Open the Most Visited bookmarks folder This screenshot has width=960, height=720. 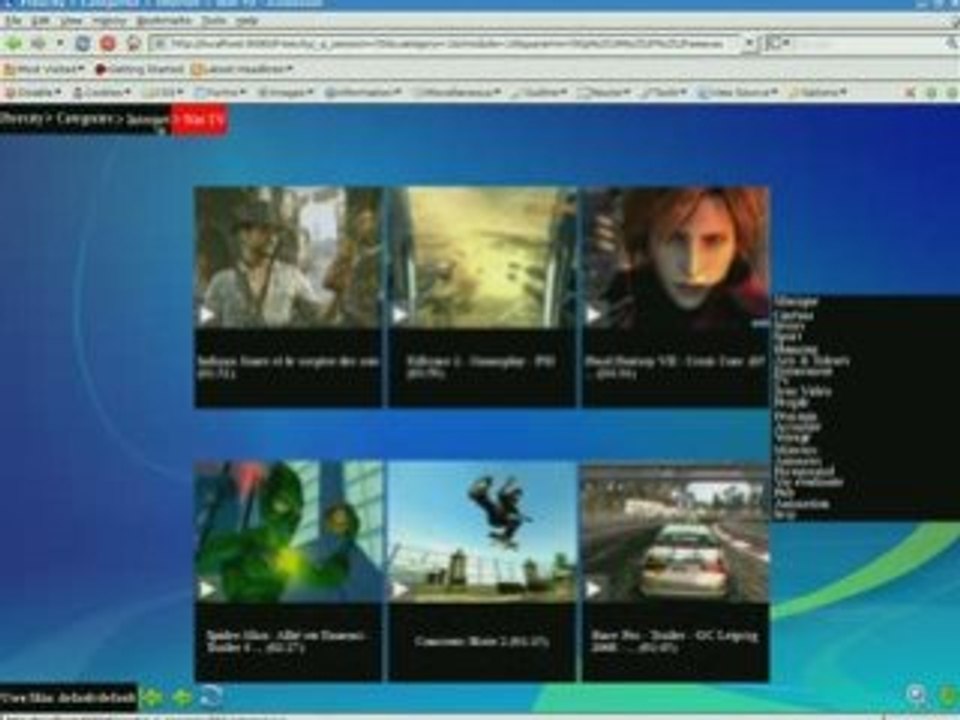pyautogui.click(x=44, y=69)
